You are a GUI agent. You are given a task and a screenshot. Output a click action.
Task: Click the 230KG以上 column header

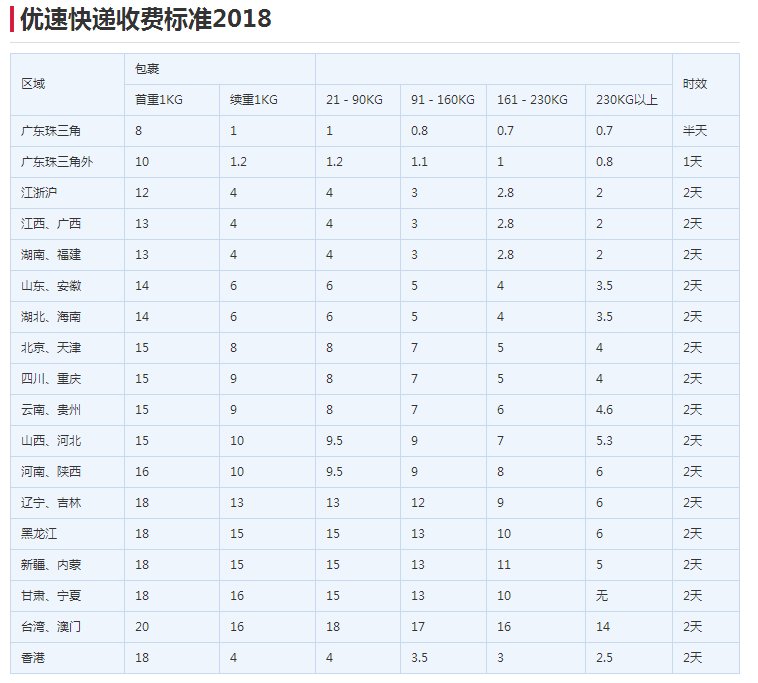(x=627, y=100)
